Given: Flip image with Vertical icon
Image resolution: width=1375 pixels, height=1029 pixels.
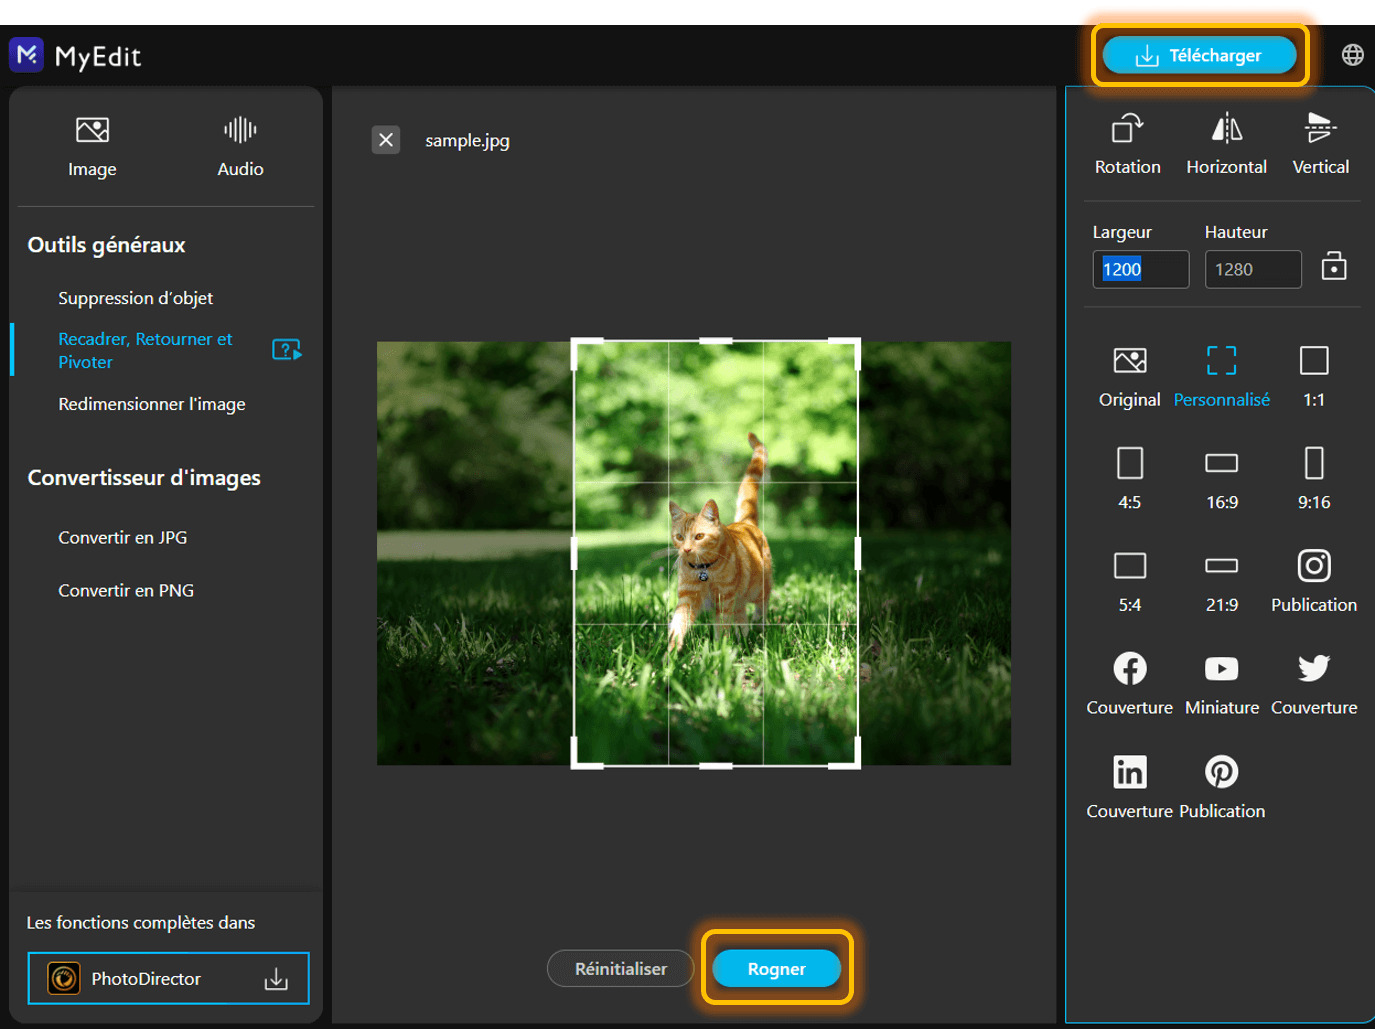Looking at the screenshot, I should click(1320, 130).
